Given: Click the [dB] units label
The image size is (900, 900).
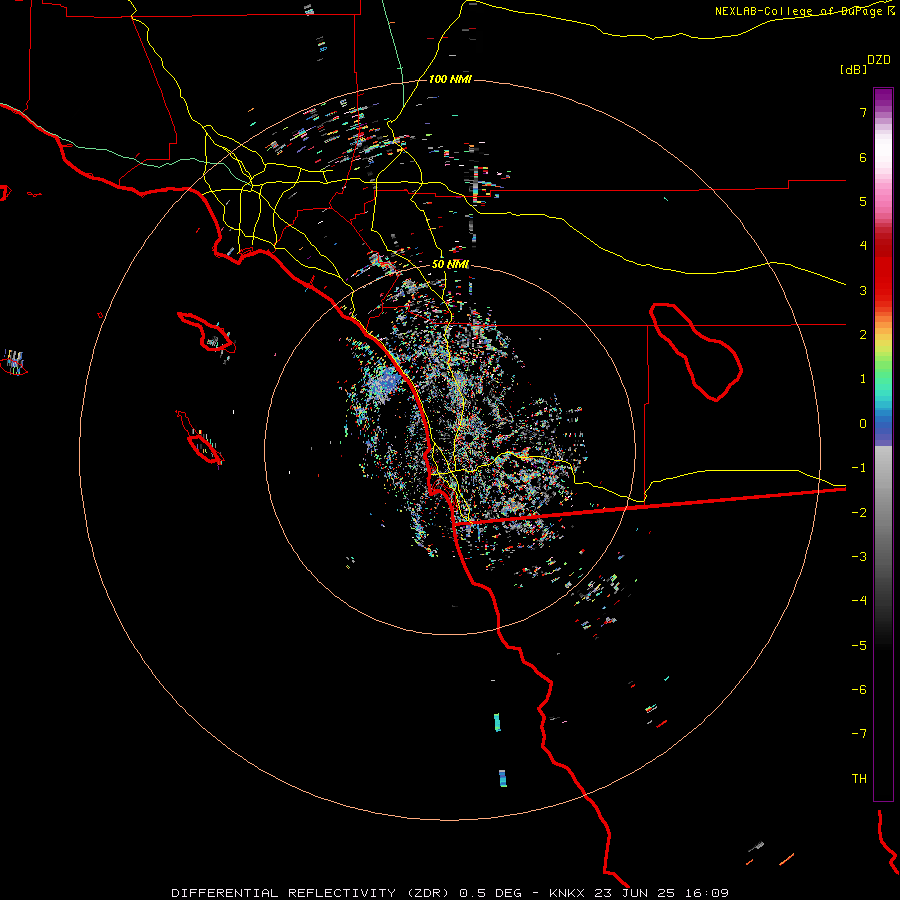Looking at the screenshot, I should (853, 69).
